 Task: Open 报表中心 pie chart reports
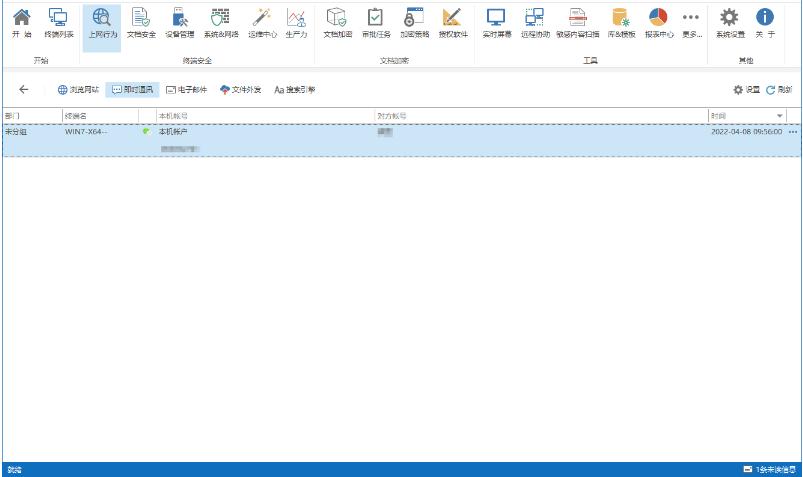click(658, 23)
